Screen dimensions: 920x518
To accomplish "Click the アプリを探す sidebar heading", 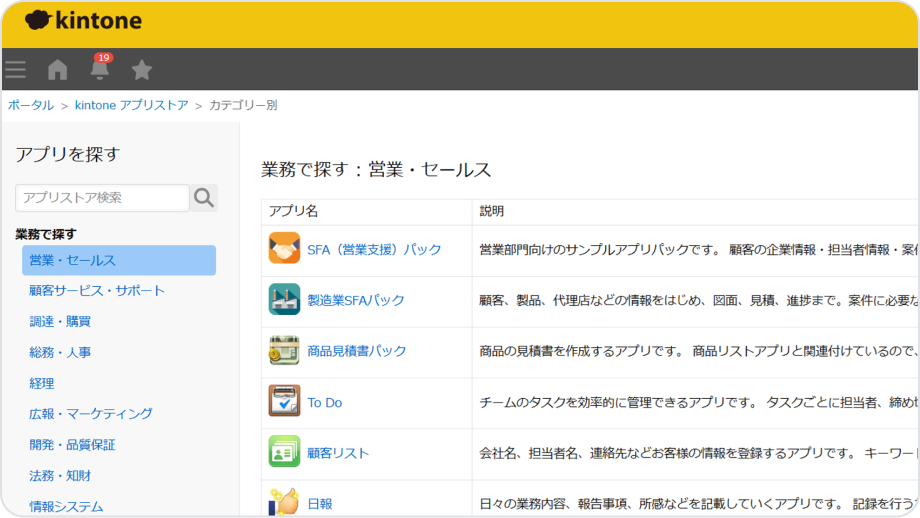I will pyautogui.click(x=68, y=154).
